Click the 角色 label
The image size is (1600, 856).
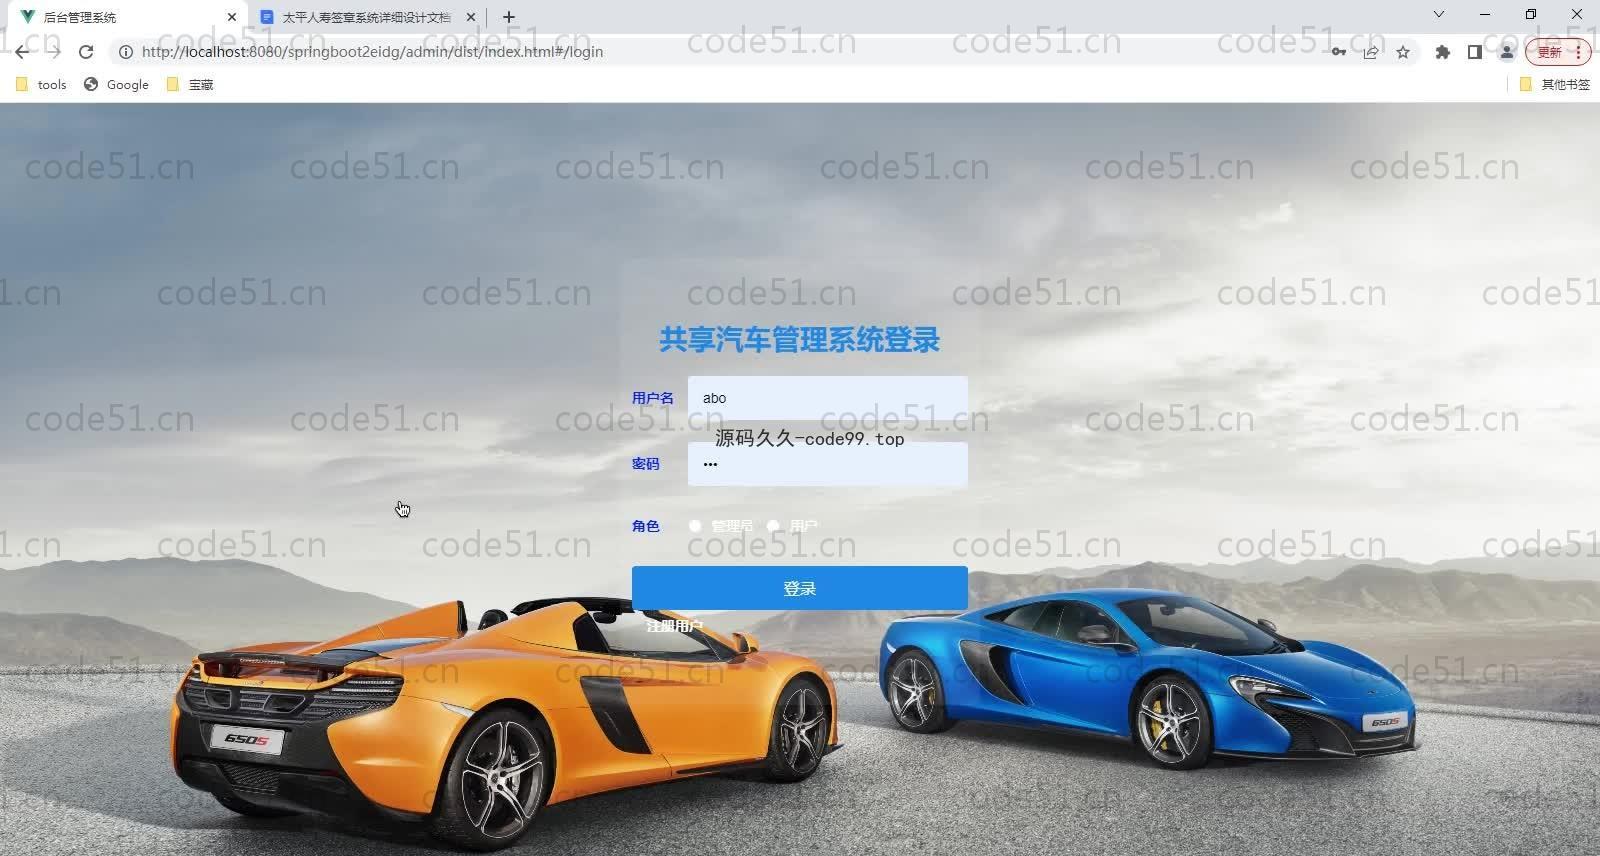(646, 526)
